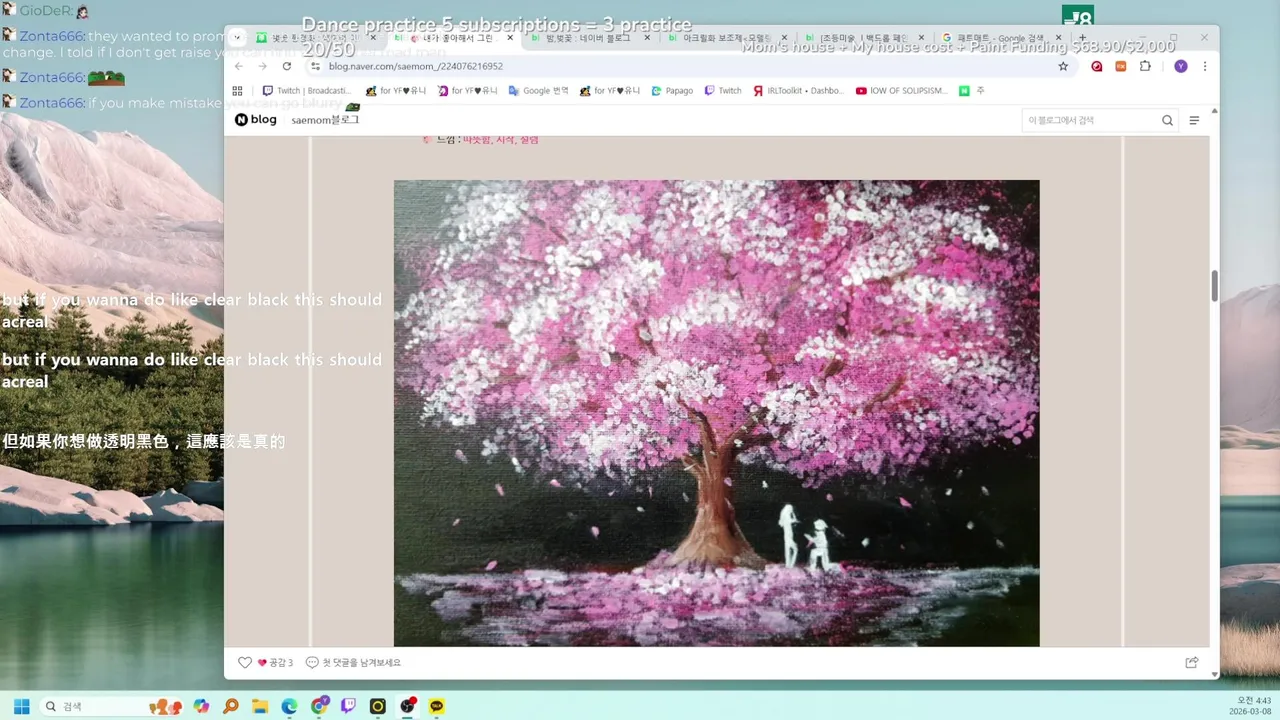Screen dimensions: 1280x720
Task: Open Chrome from the taskbar
Action: click(319, 706)
